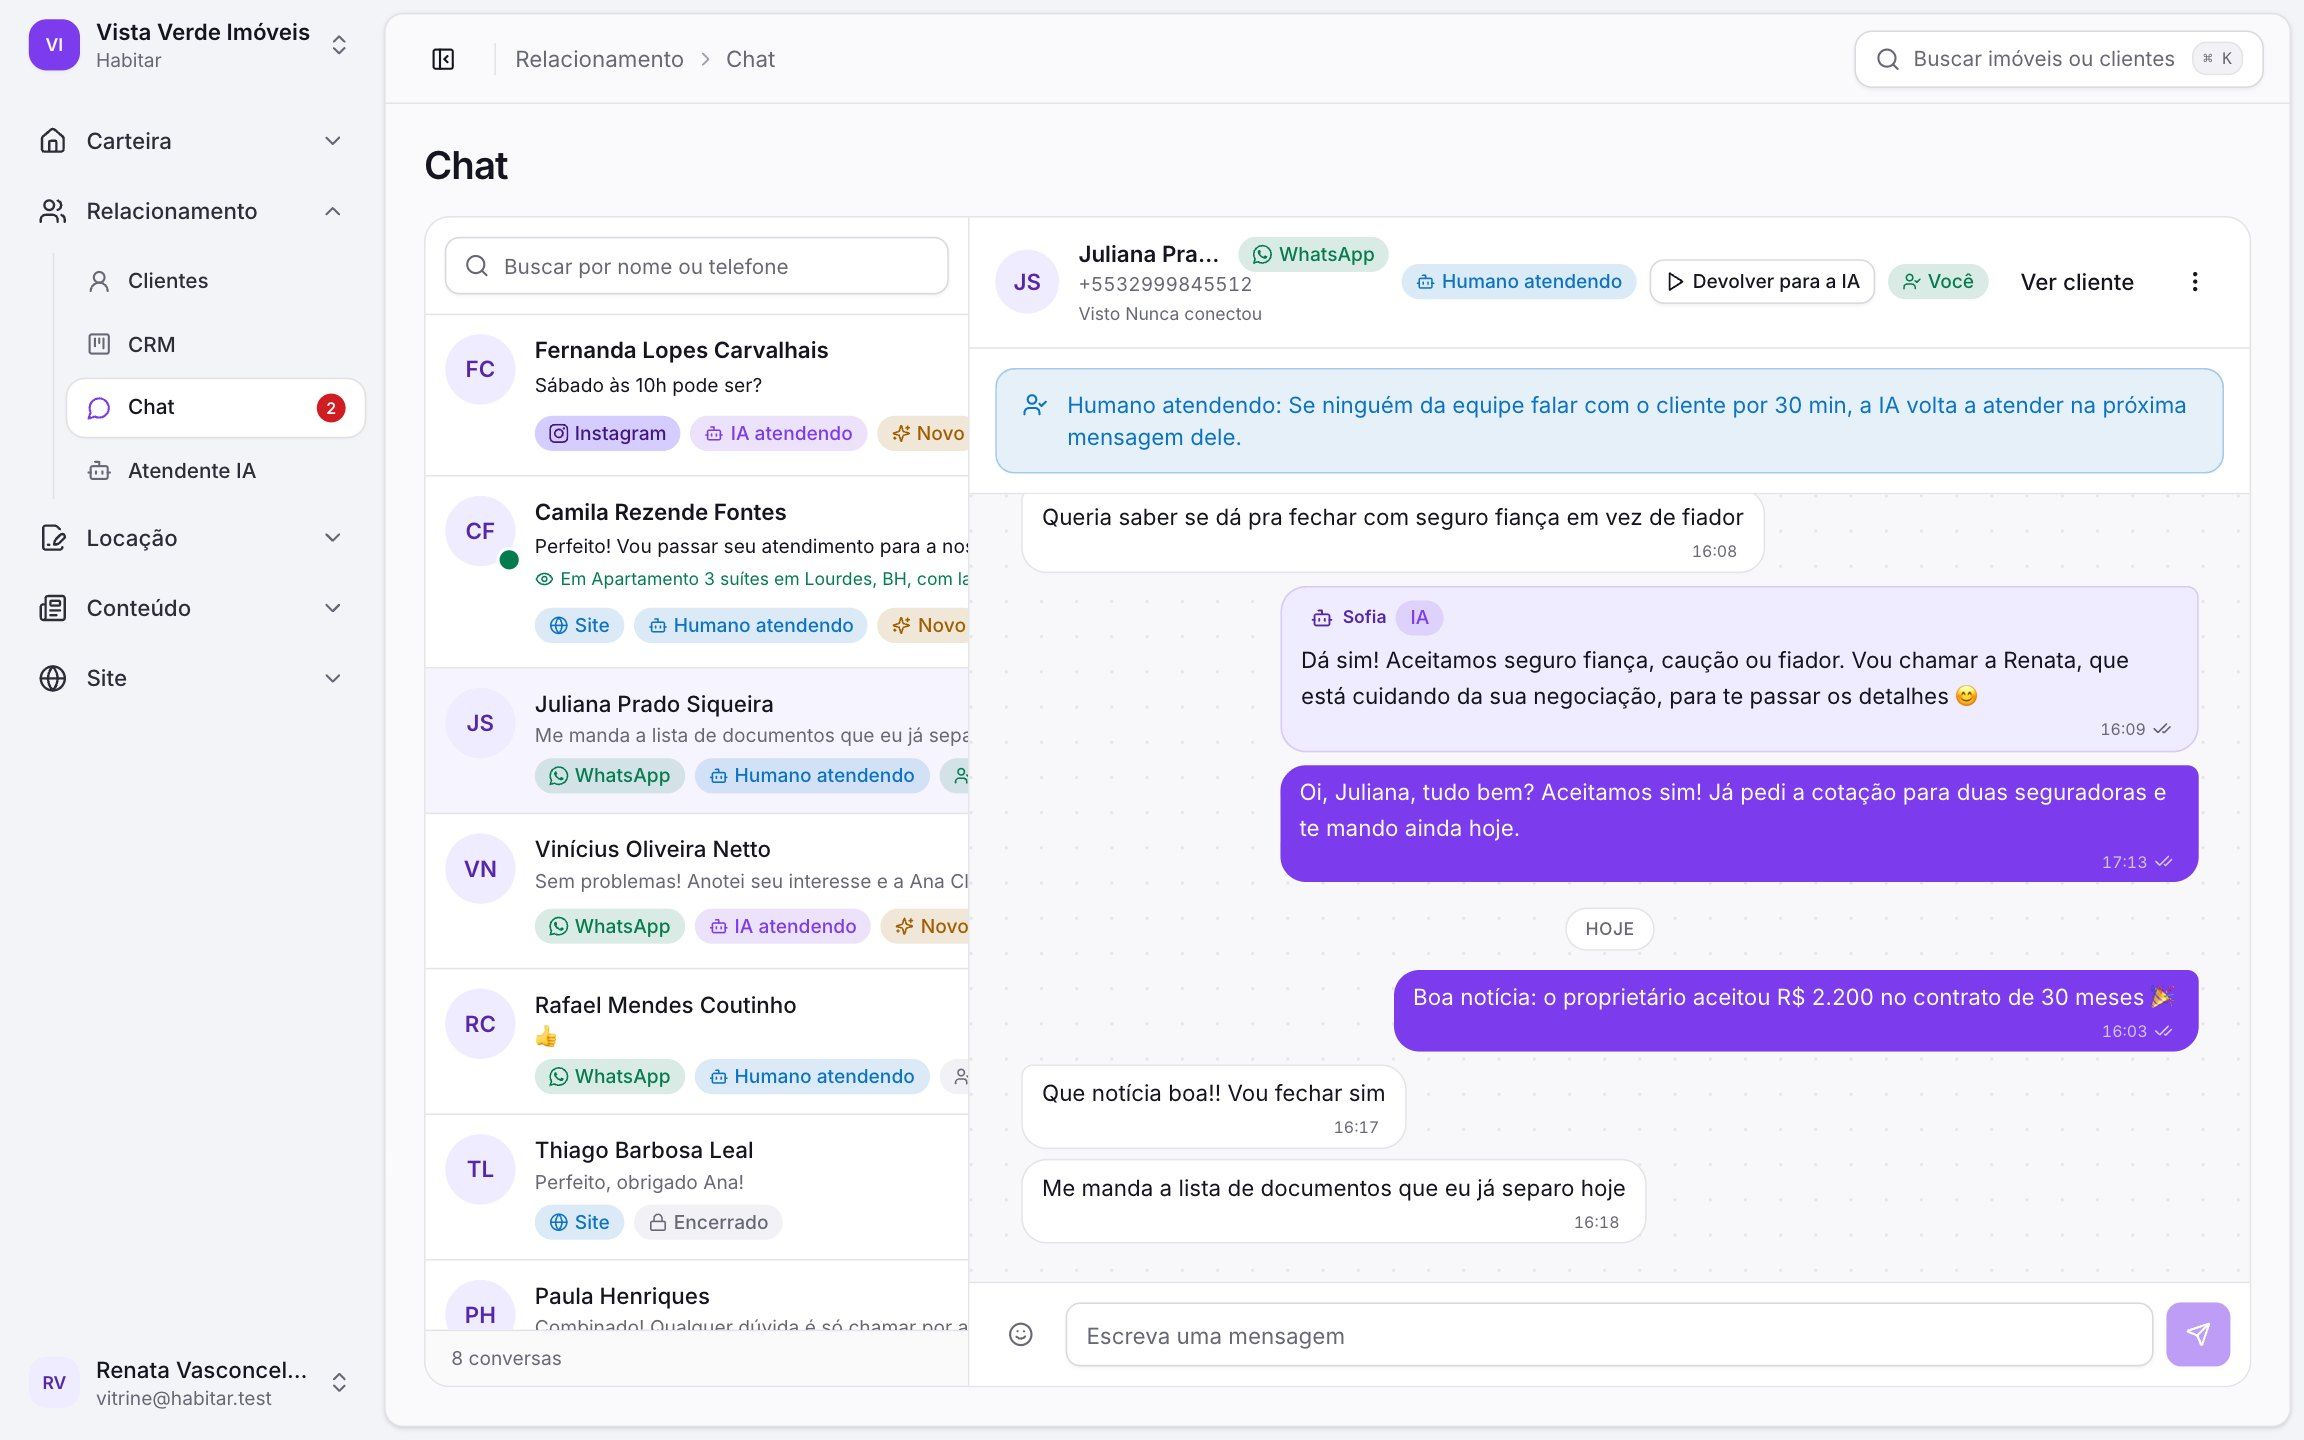Open Thiago Barbosa Leal conversation
The width and height of the screenshot is (2304, 1440).
click(x=697, y=1187)
